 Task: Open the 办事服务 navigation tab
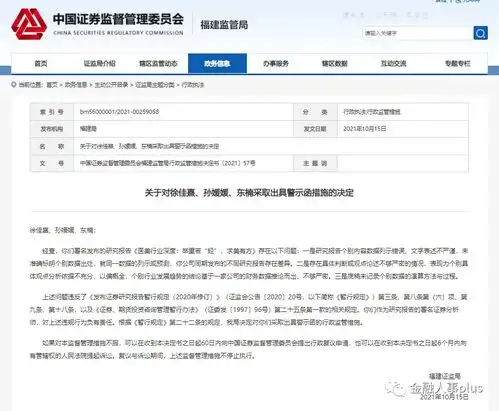pos(276,63)
